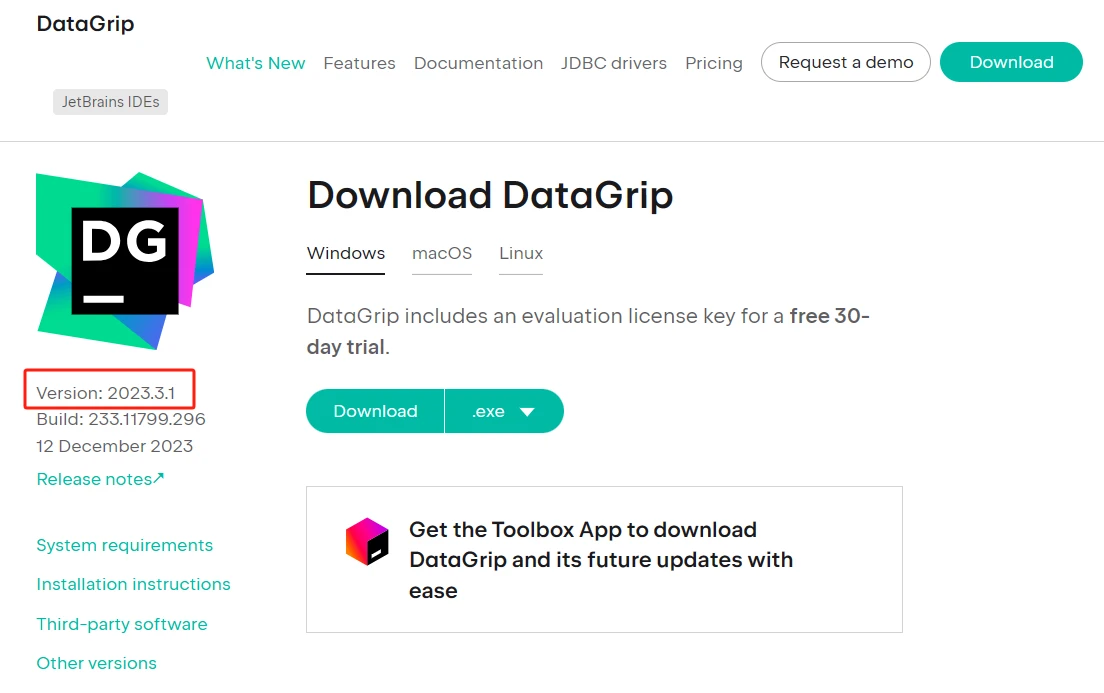1104x693 pixels.
Task: Open Installation instructions link
Action: (134, 585)
